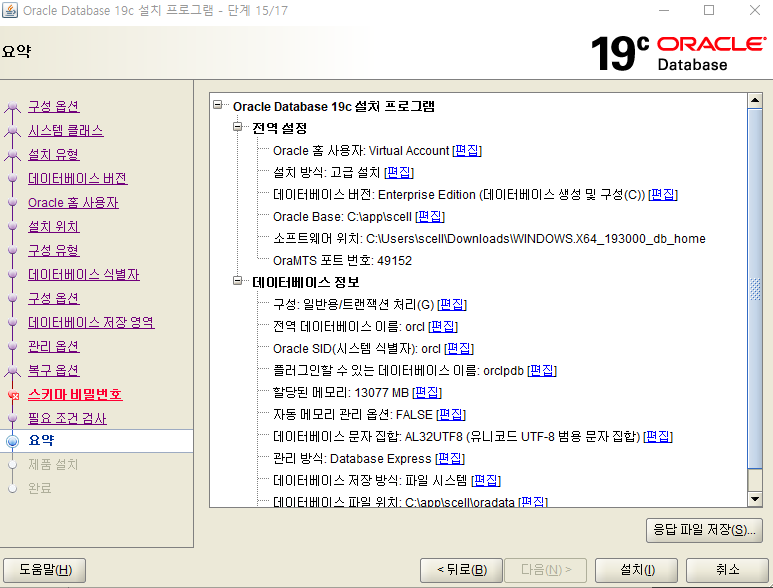The width and height of the screenshot is (773, 588).
Task: Return to the 스키마 비밀번호 step
Action: click(75, 394)
